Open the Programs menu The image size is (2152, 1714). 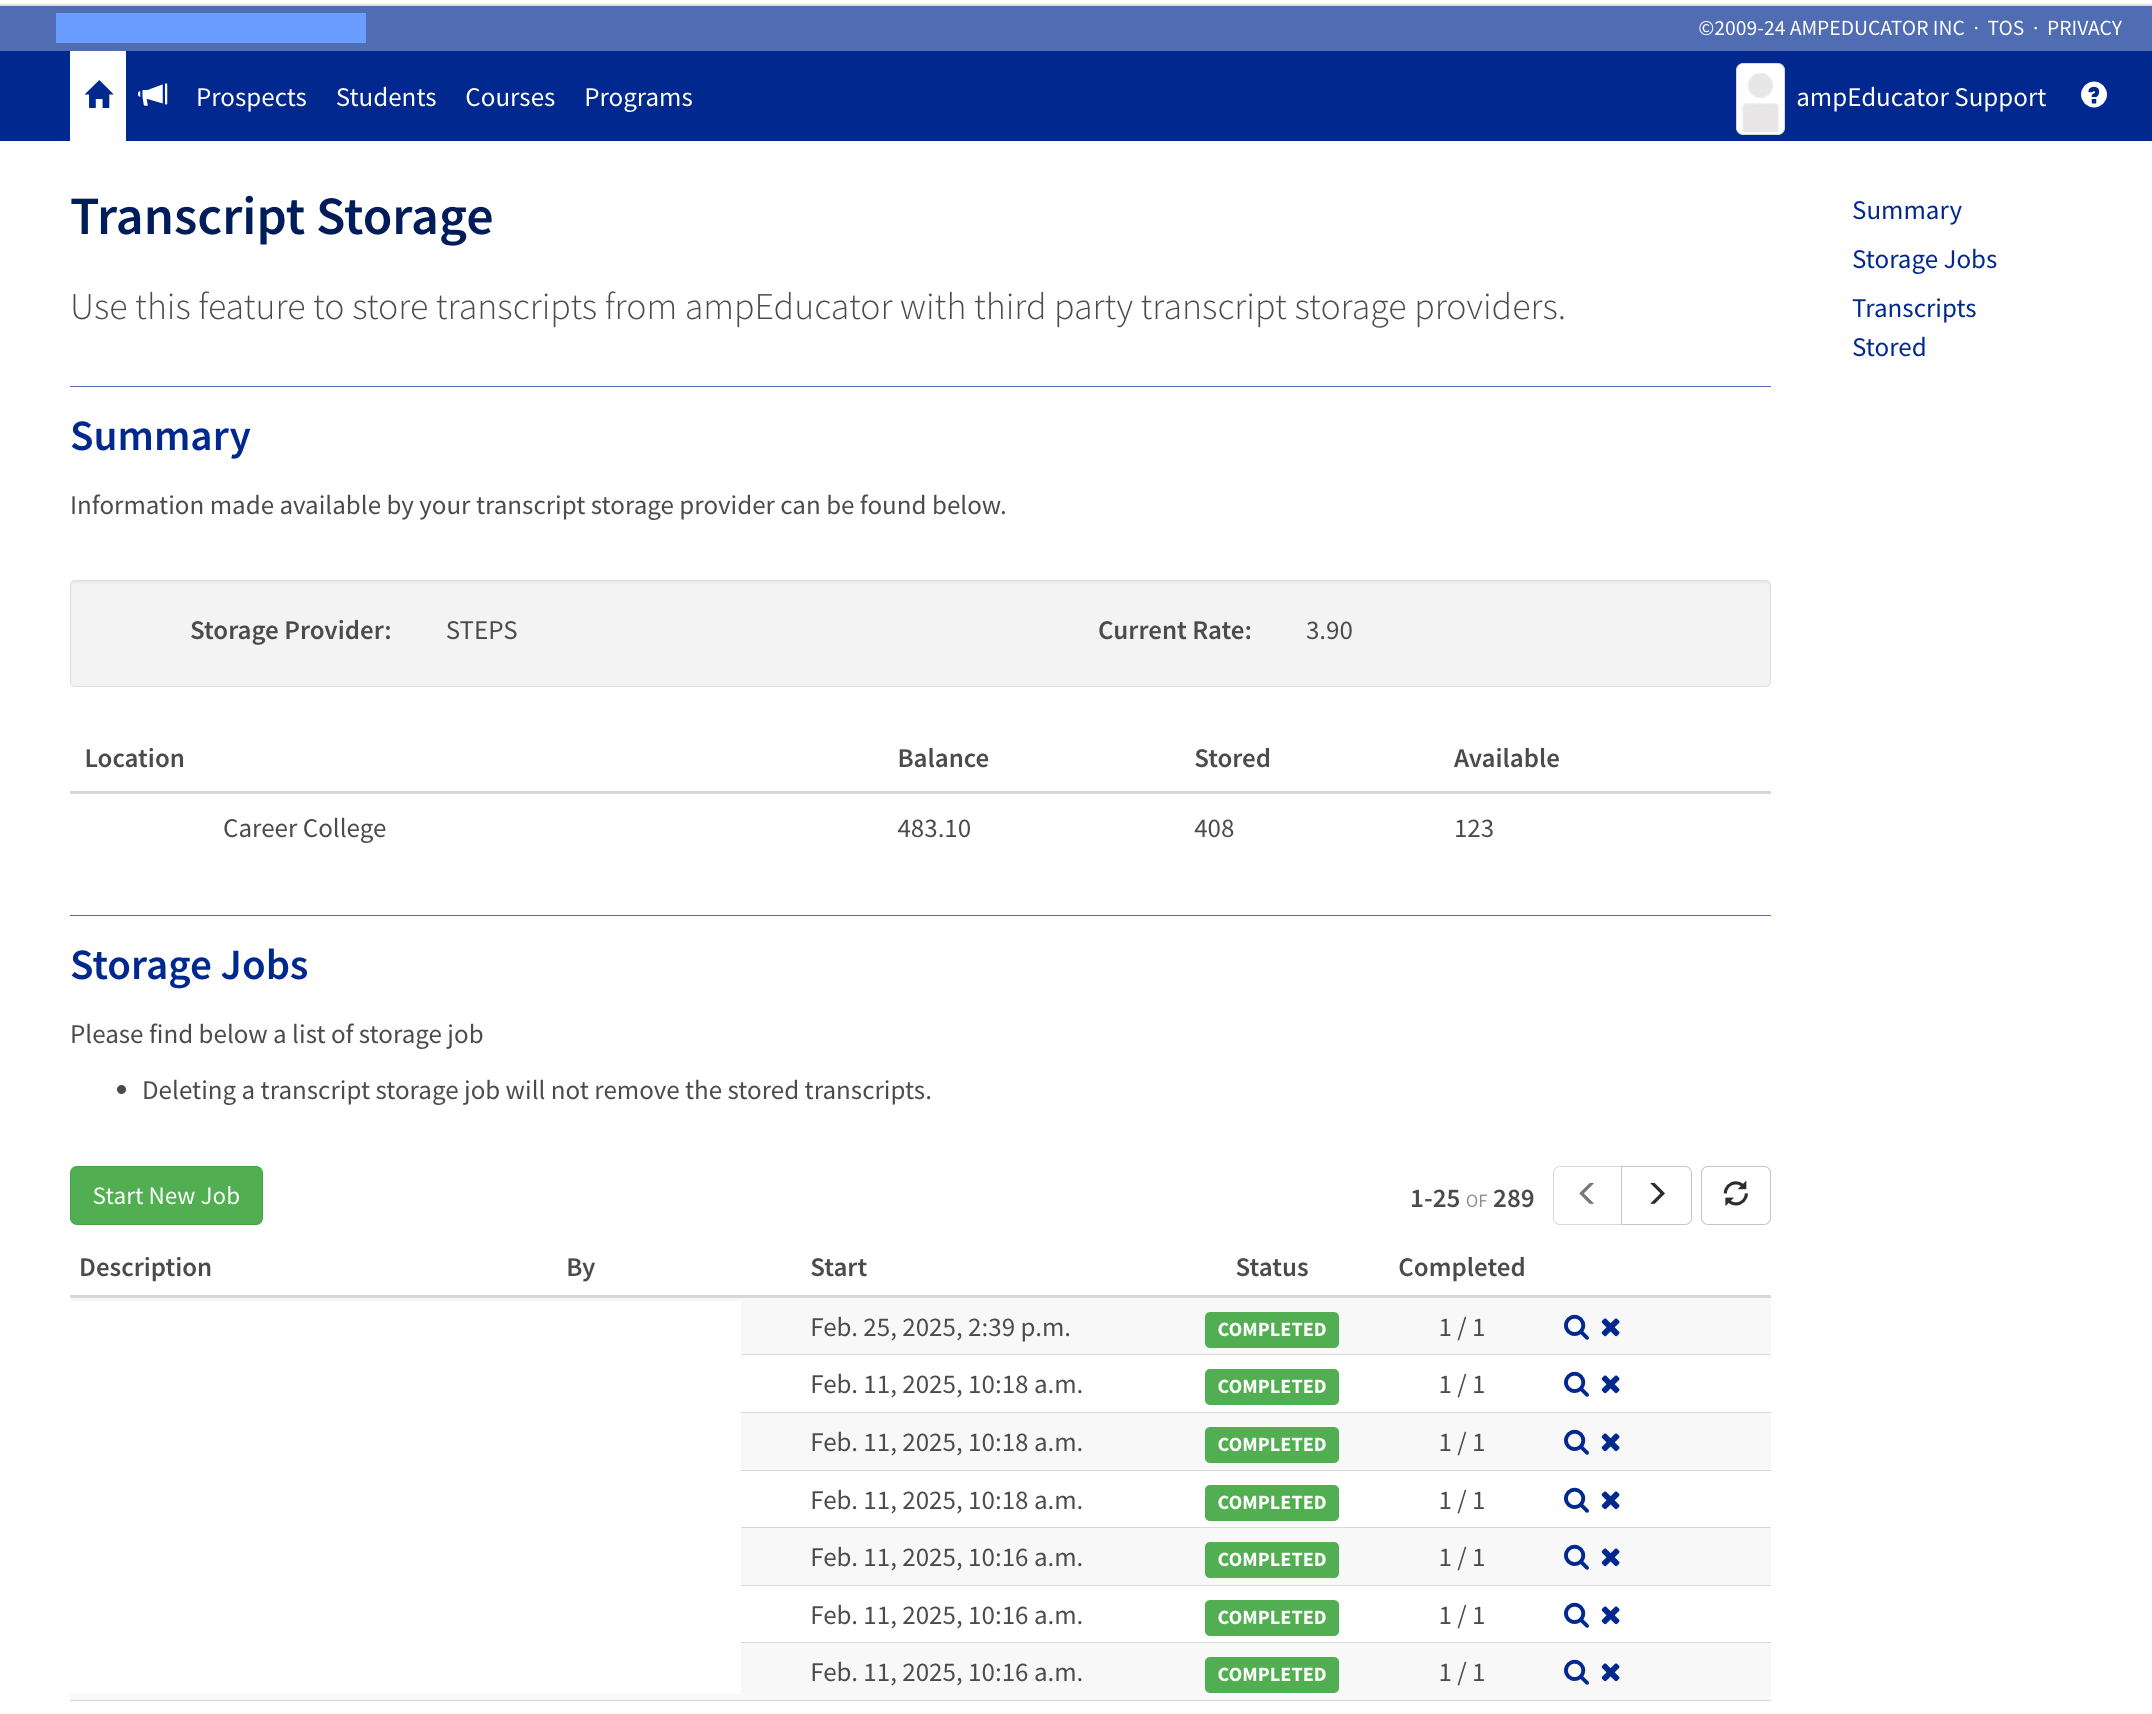pyautogui.click(x=638, y=97)
